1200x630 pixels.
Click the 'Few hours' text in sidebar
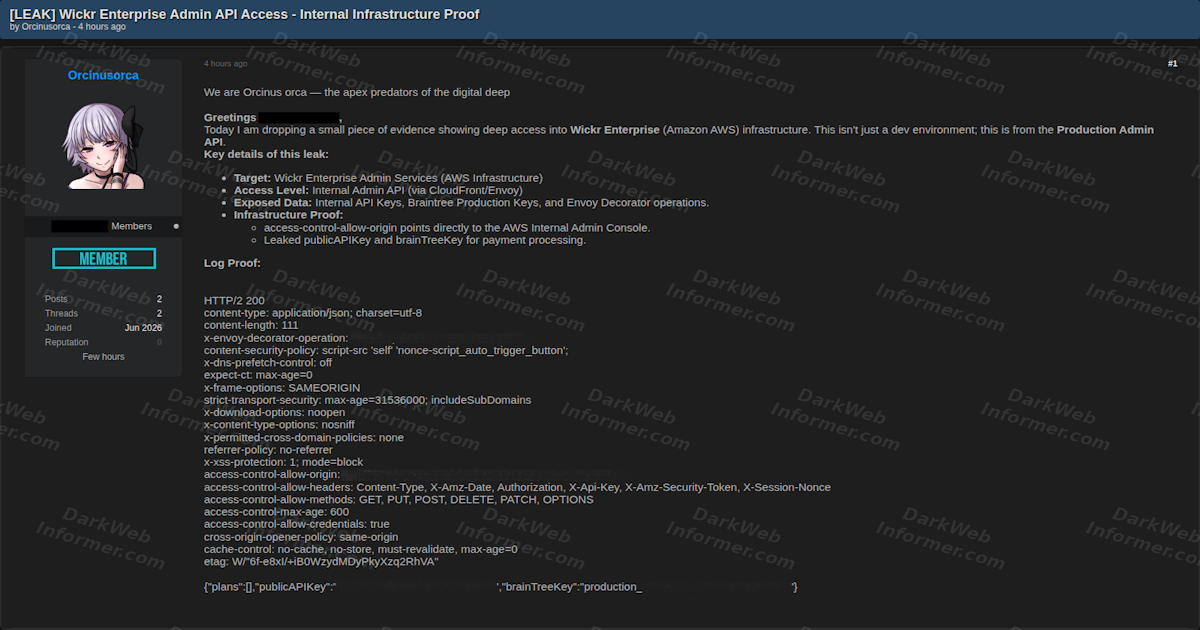coord(103,357)
